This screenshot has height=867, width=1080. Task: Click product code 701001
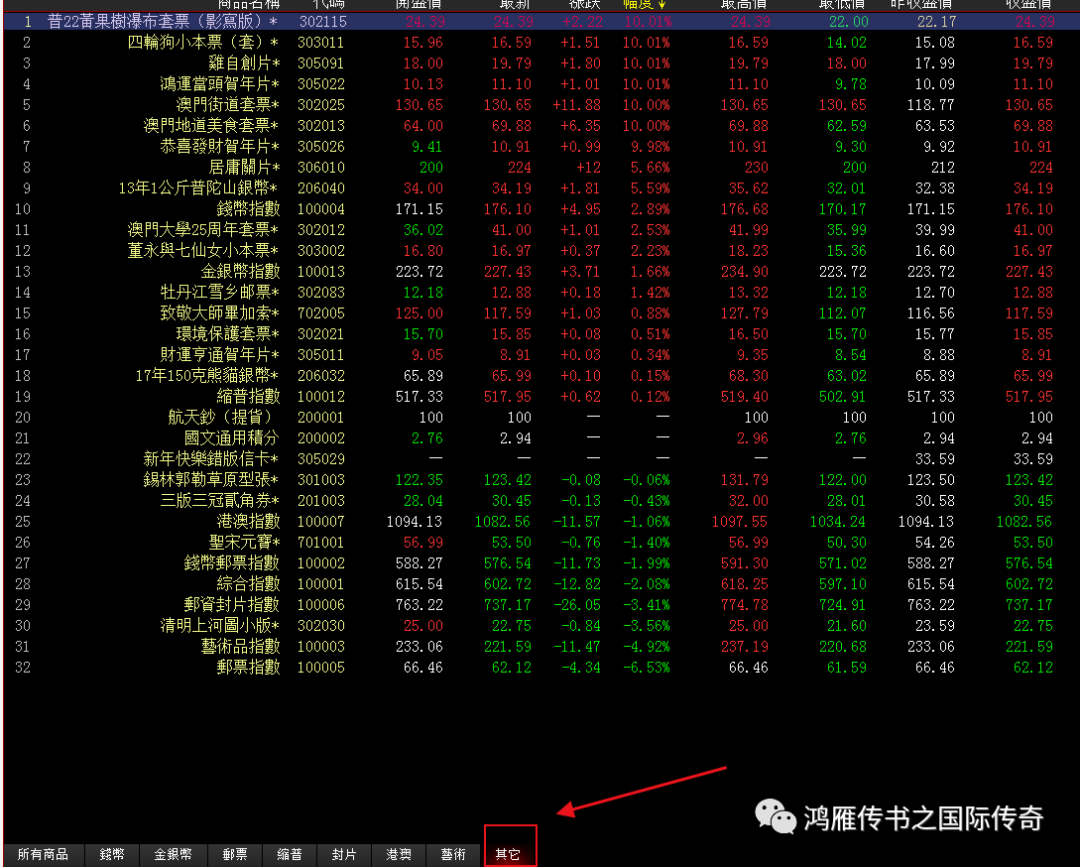pos(321,542)
